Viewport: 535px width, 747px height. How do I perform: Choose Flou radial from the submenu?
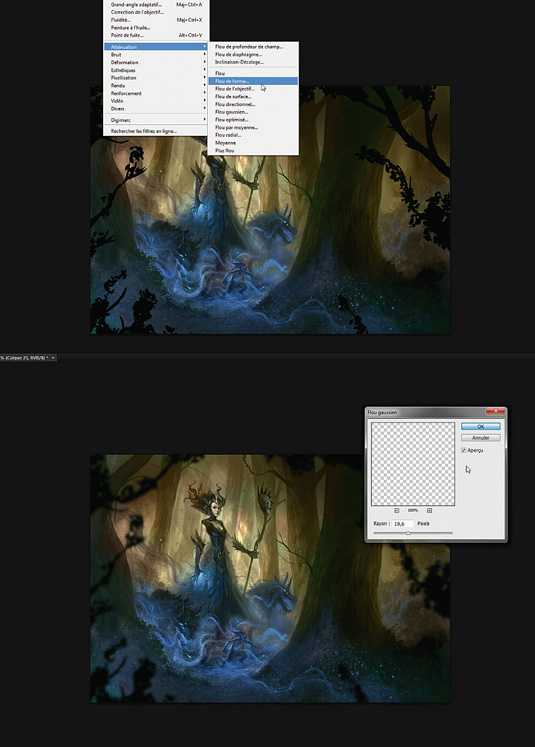coord(228,135)
